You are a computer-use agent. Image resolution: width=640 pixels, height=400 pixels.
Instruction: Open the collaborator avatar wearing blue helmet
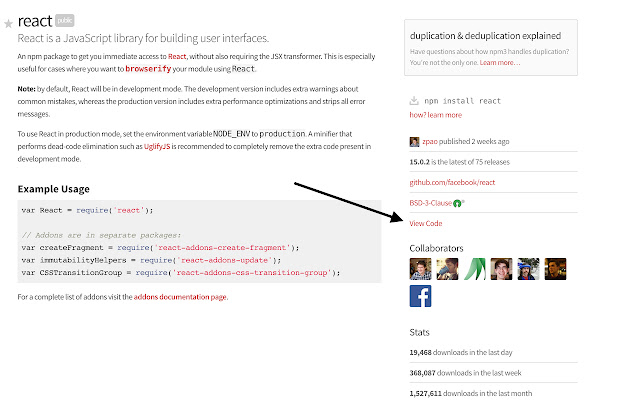528,269
